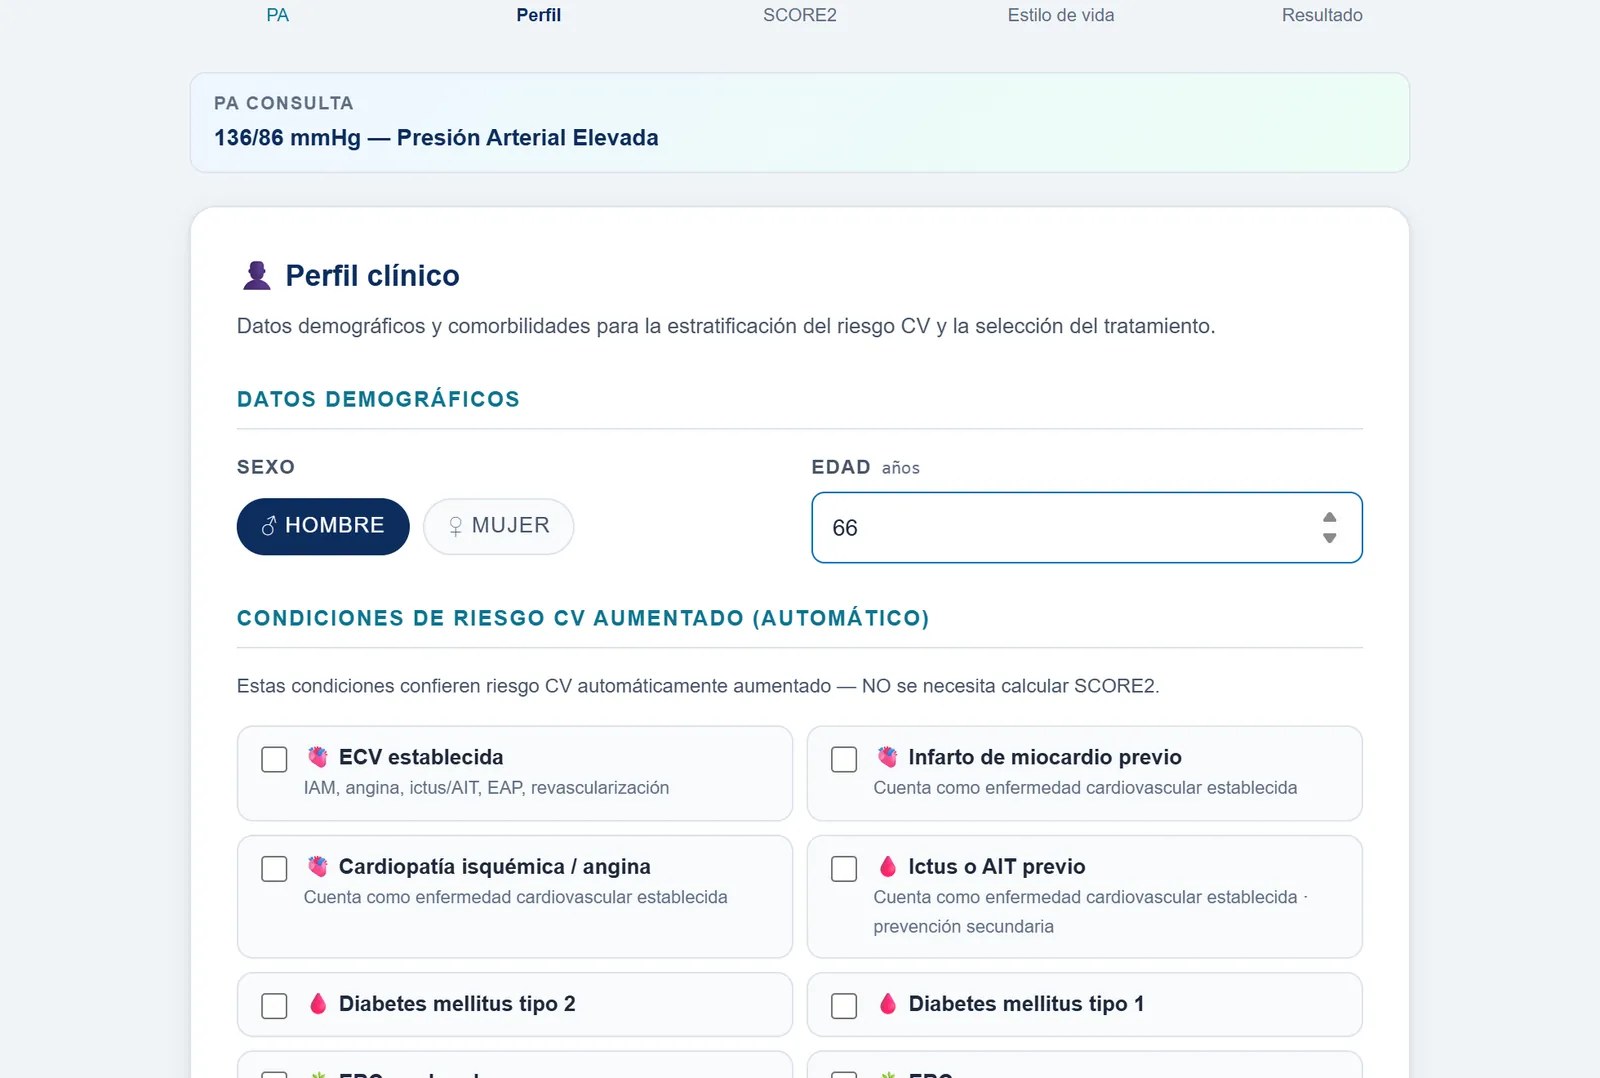Go to the PA step tab

pos(278,15)
